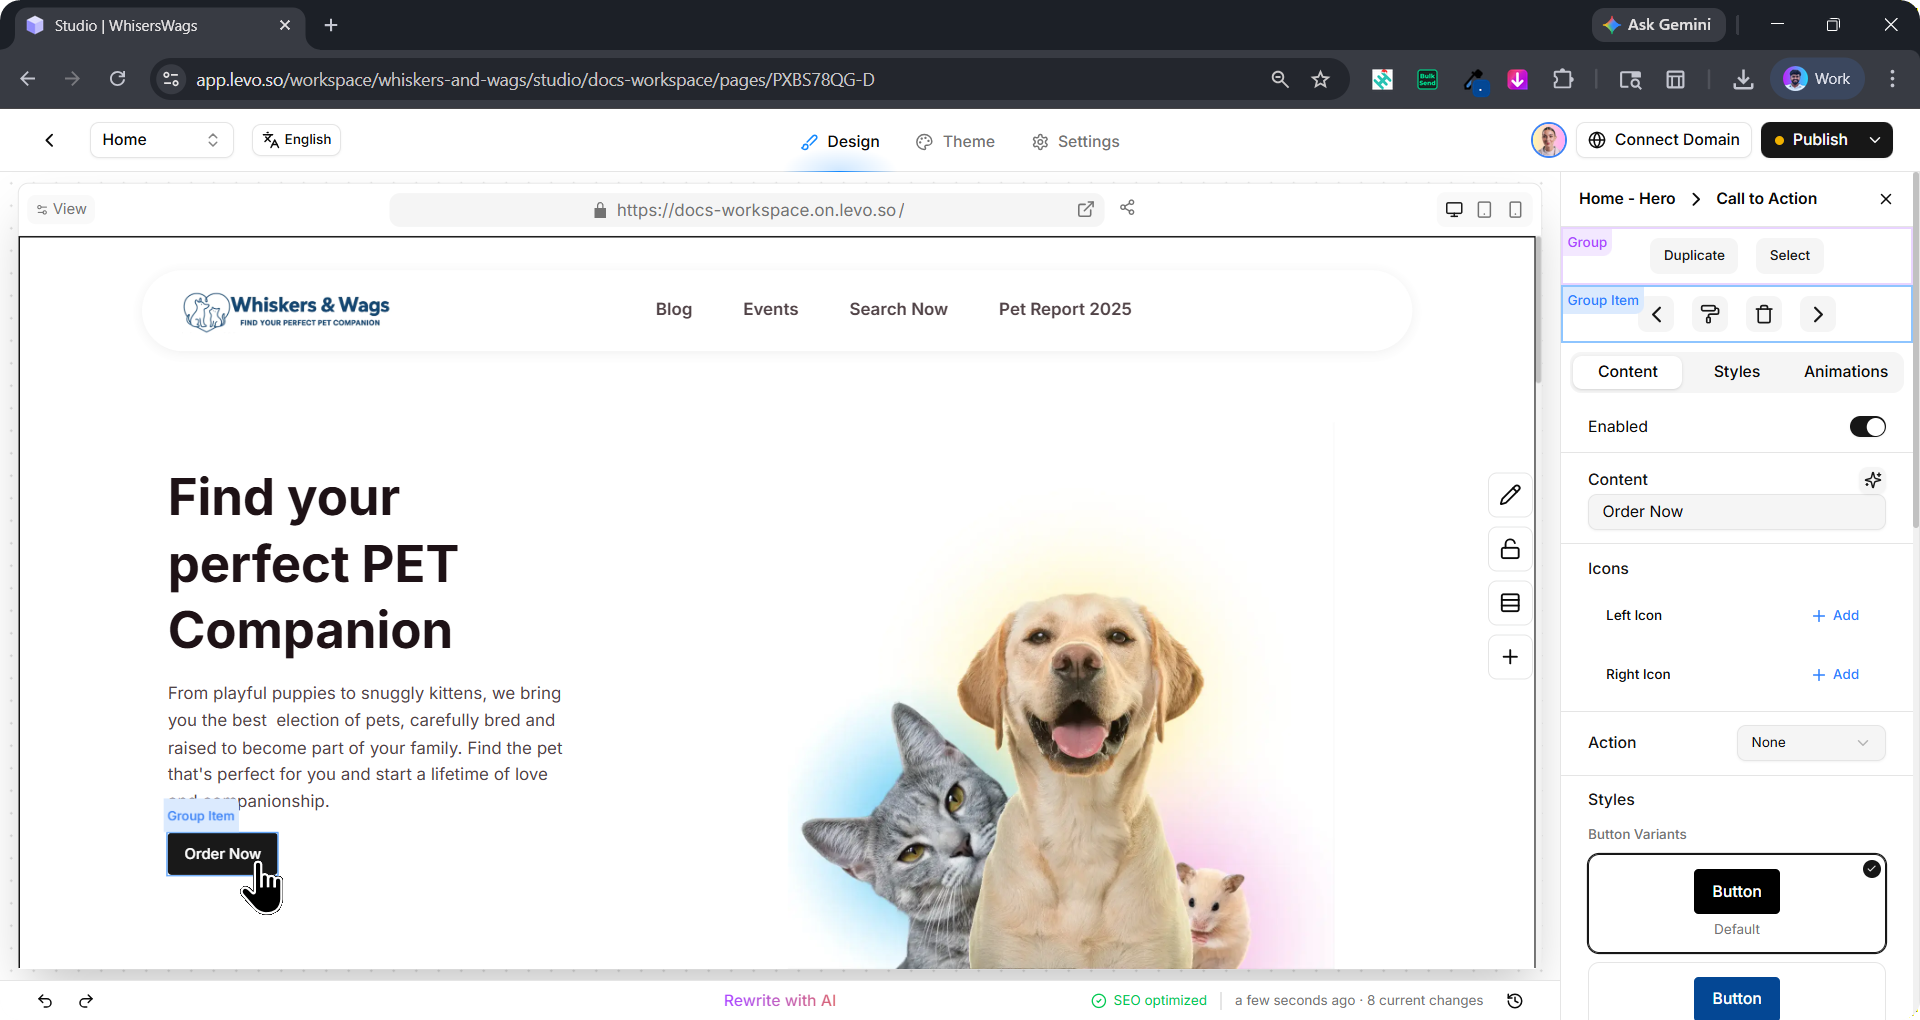Delete the group item with the trash icon
The width and height of the screenshot is (1920, 1020).
tap(1764, 314)
